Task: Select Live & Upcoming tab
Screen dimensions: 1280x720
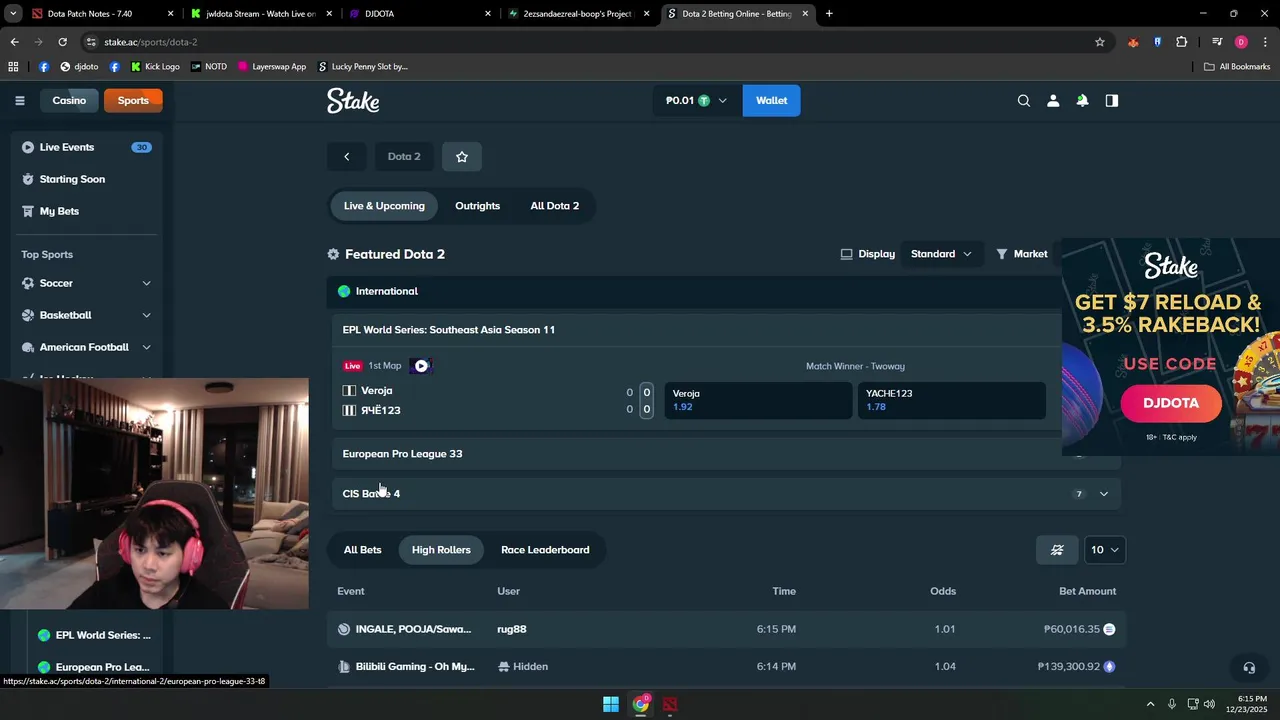Action: tap(384, 206)
